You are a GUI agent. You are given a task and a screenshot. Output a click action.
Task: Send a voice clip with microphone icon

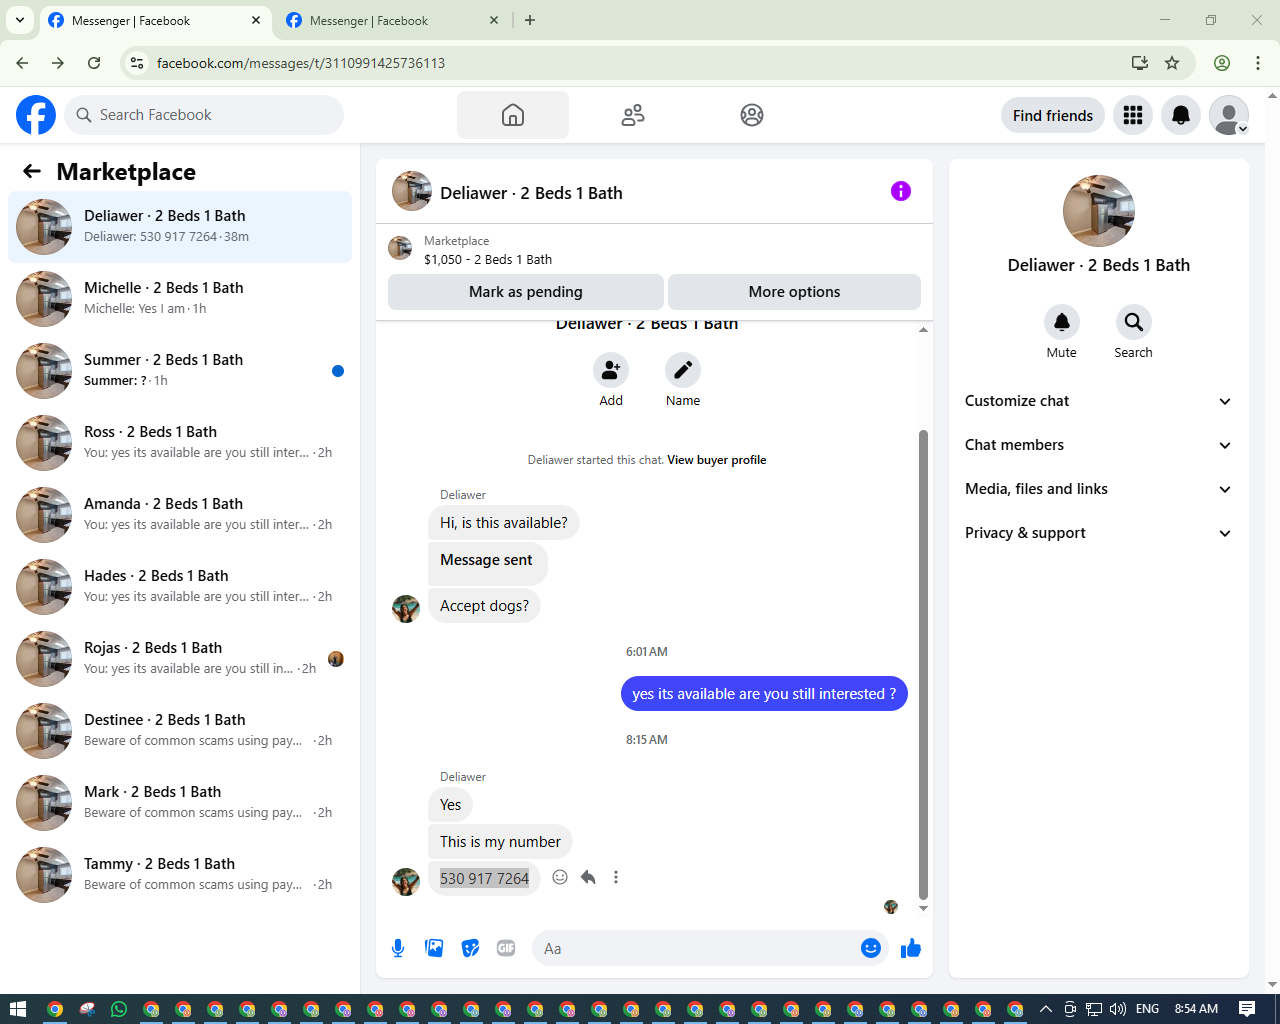pyautogui.click(x=398, y=948)
